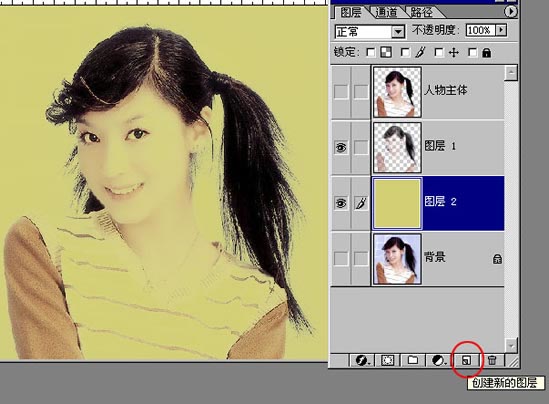
Task: Click the add layer mask icon
Action: [x=388, y=360]
